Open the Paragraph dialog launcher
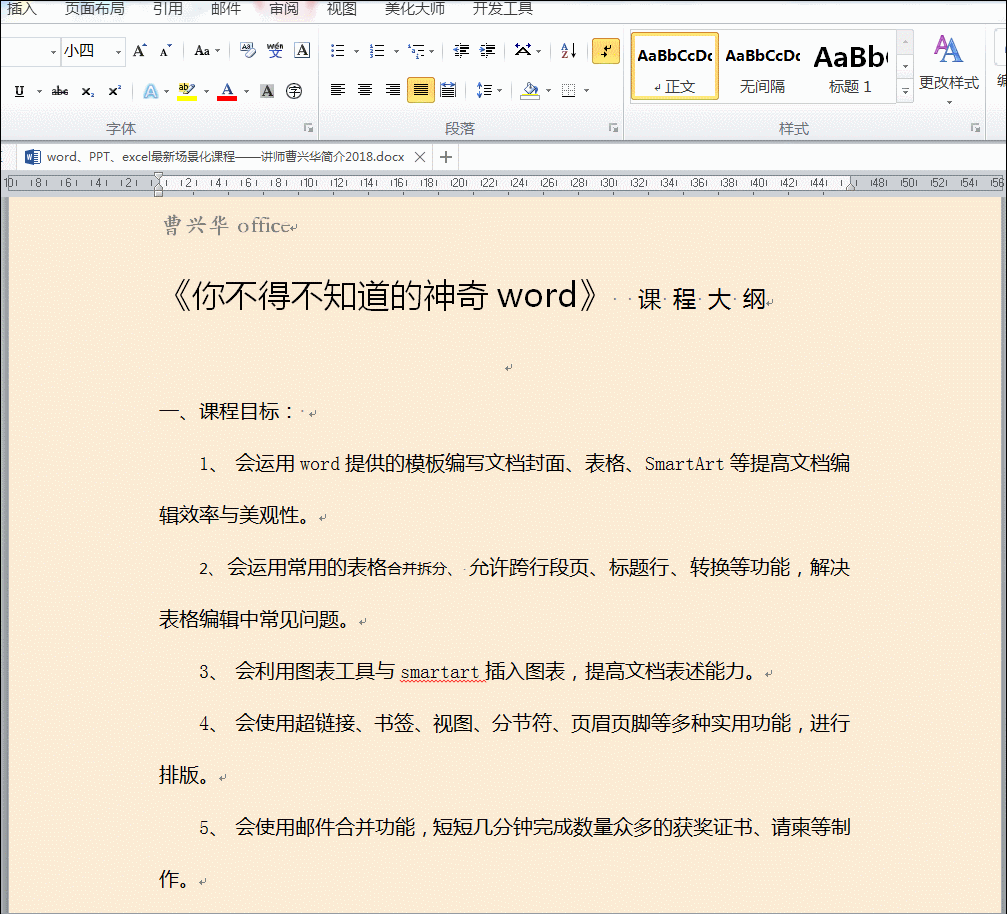The image size is (1007, 914). pos(613,128)
